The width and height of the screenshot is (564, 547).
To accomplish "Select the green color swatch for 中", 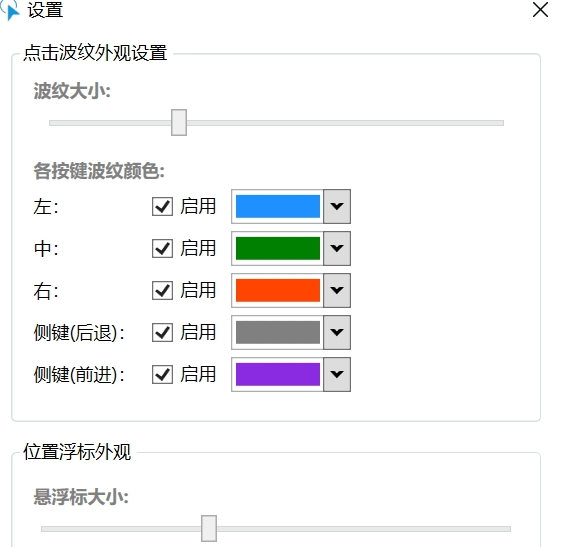I will pyautogui.click(x=278, y=249).
